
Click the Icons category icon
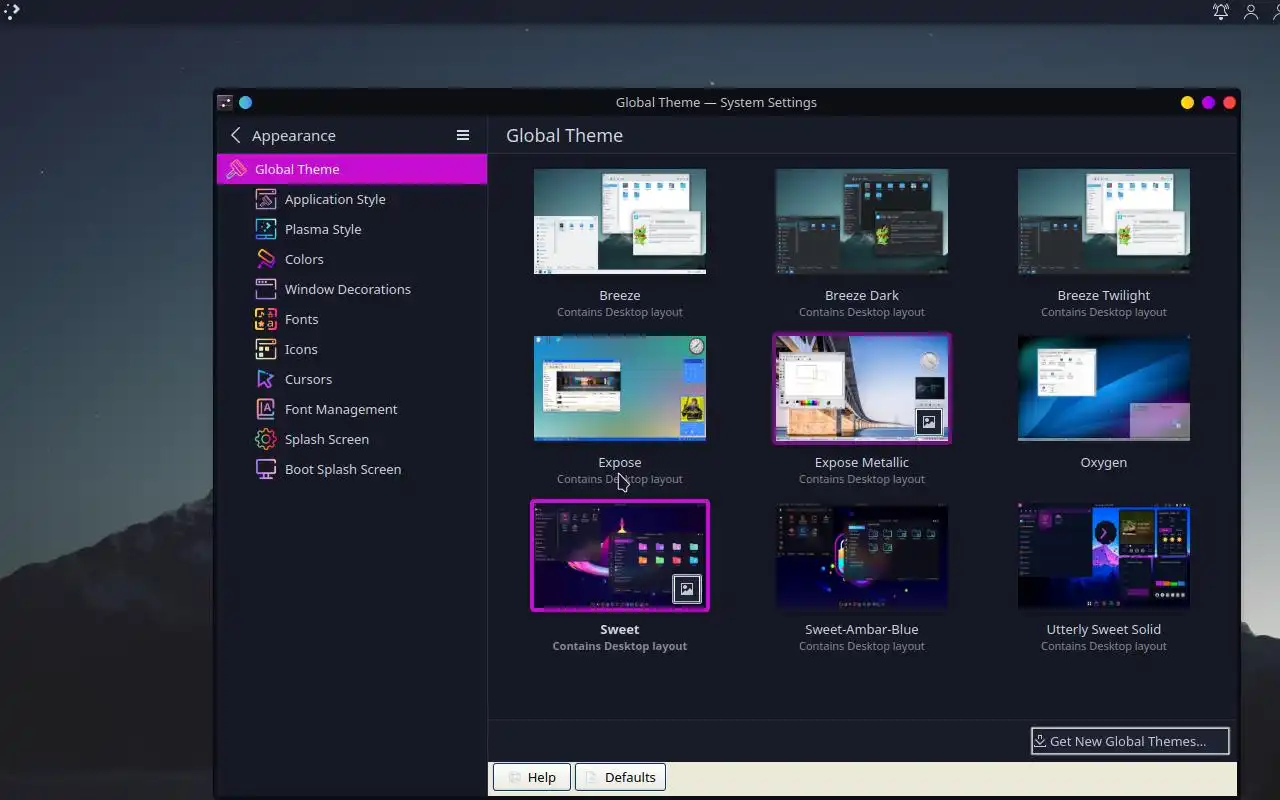point(265,349)
